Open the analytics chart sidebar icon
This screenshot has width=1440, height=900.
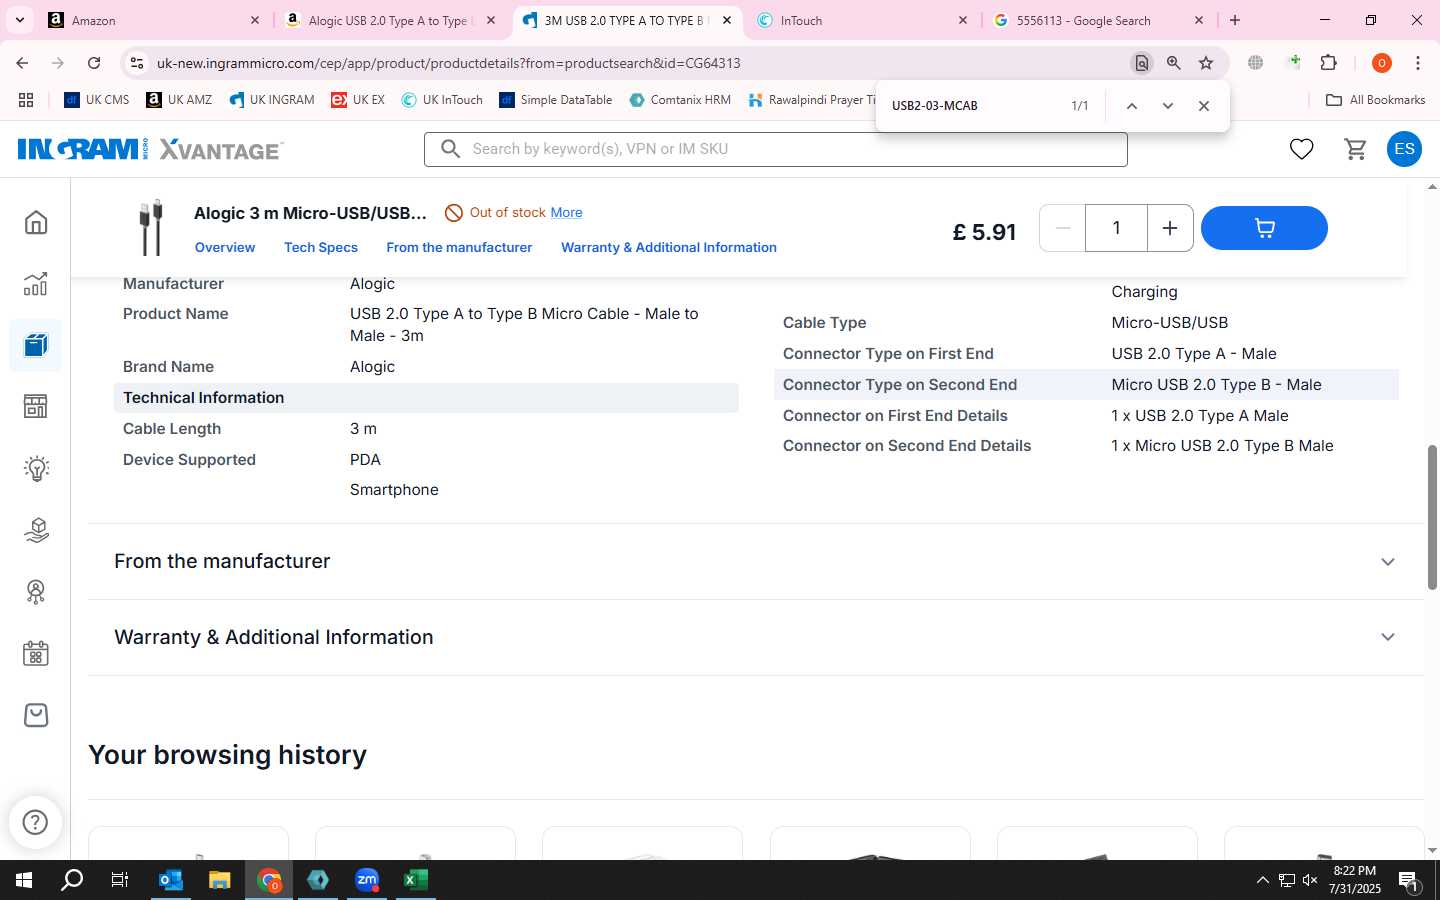click(x=36, y=284)
